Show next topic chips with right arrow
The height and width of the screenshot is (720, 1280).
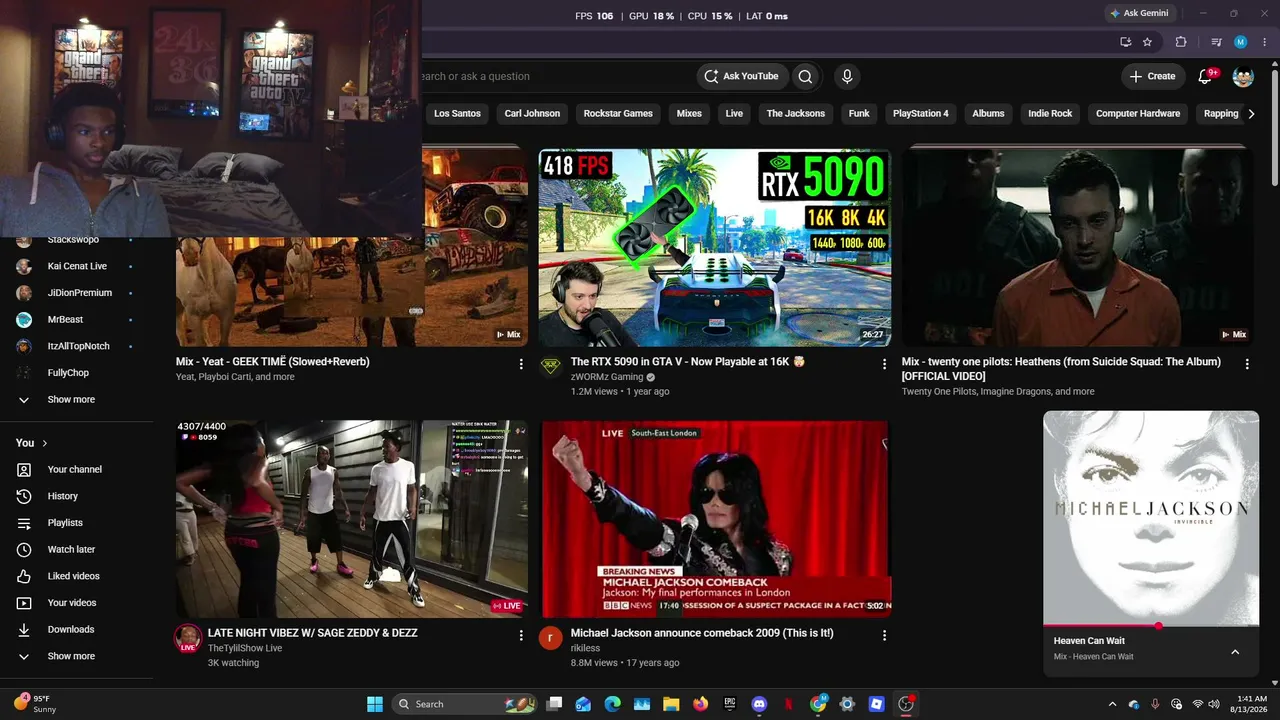click(1251, 114)
